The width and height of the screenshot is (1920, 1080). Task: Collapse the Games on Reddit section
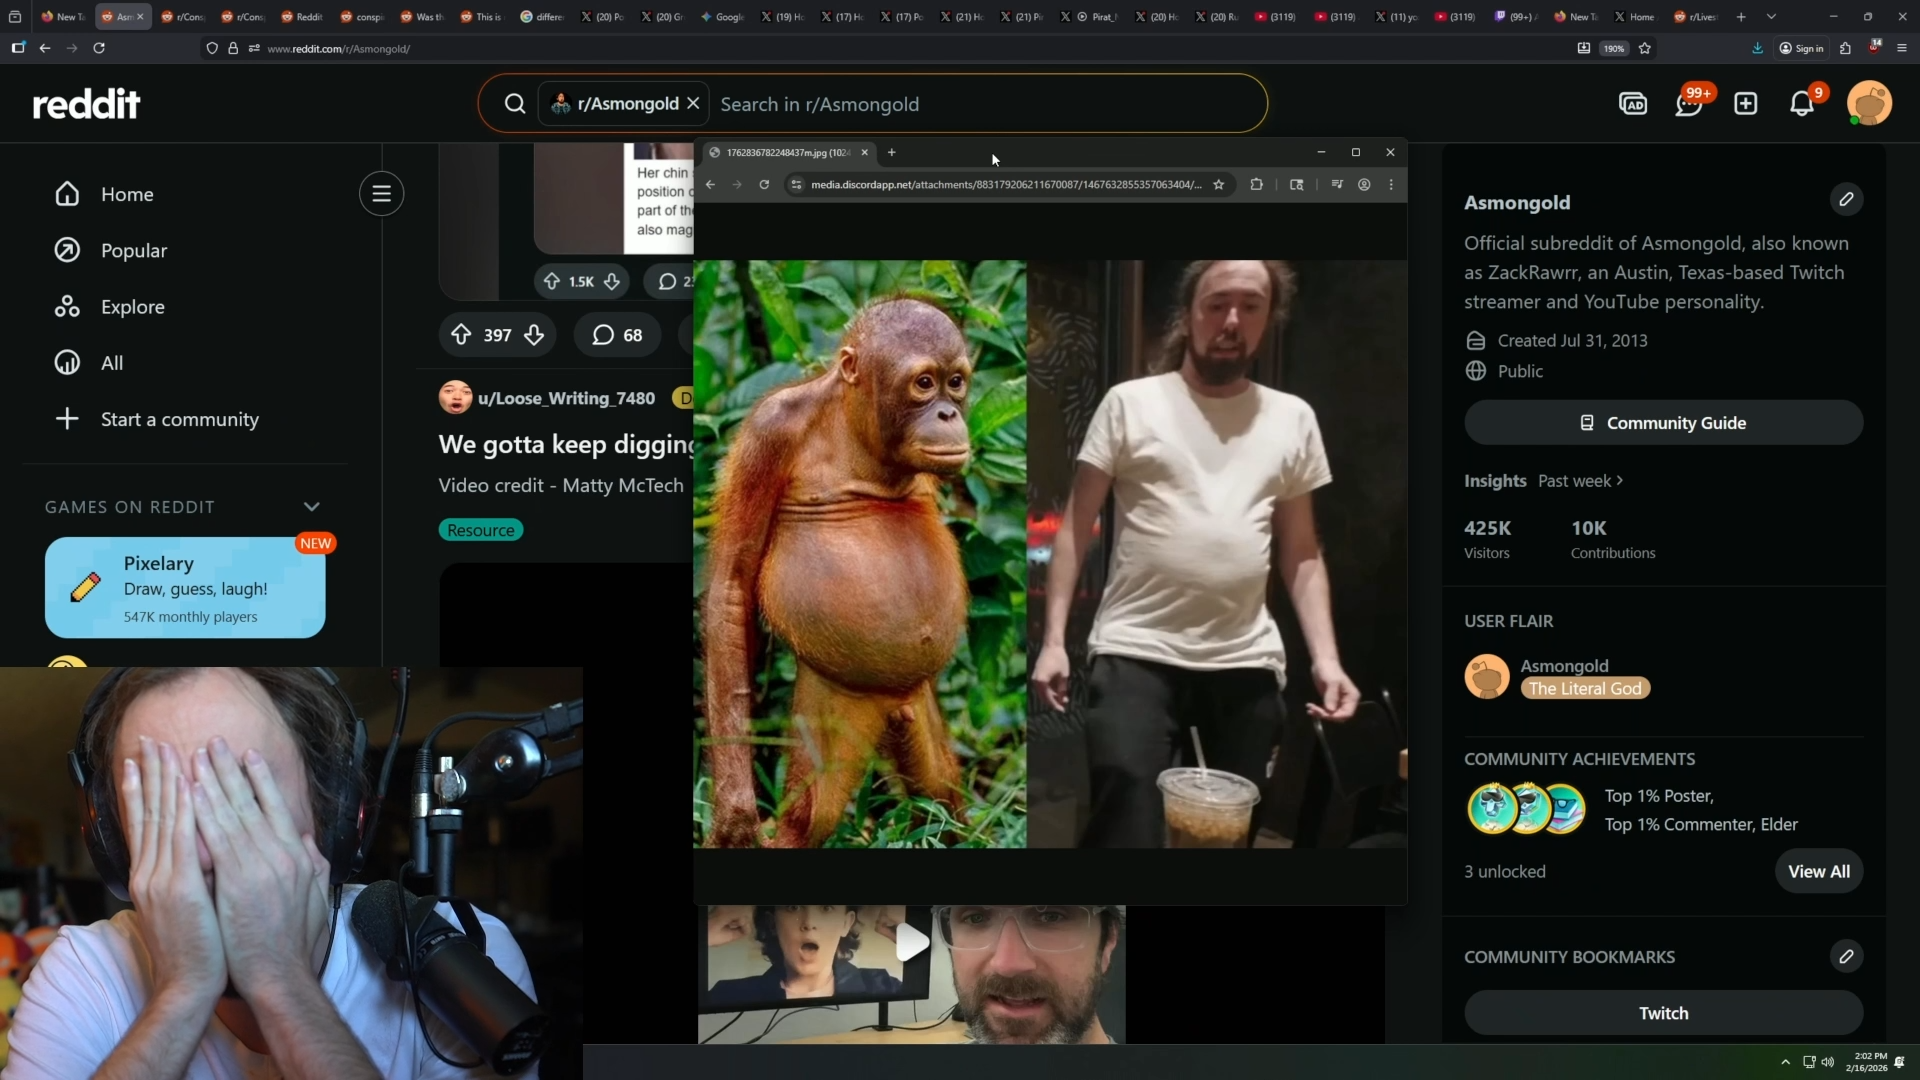coord(312,507)
